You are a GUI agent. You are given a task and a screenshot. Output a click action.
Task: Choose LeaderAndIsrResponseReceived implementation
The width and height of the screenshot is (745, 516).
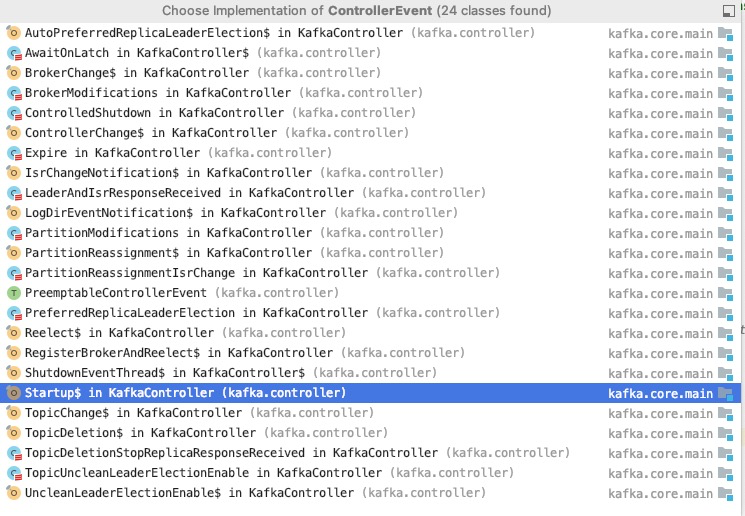371,192
